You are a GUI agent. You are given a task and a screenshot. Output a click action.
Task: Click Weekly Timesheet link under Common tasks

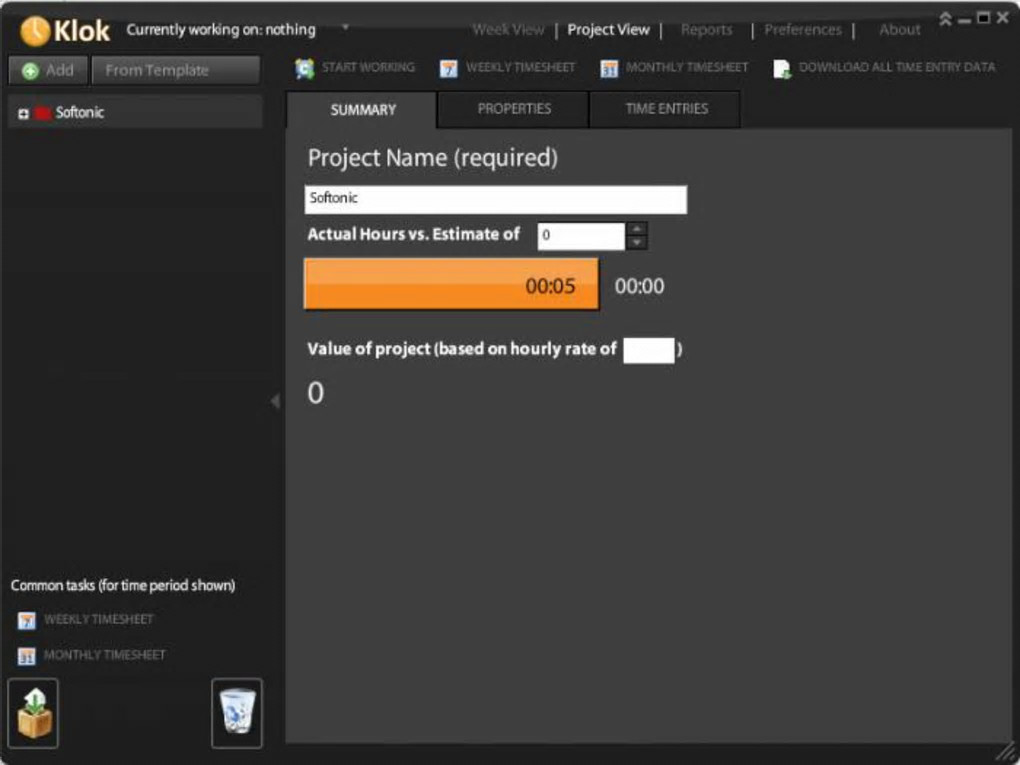tap(98, 619)
